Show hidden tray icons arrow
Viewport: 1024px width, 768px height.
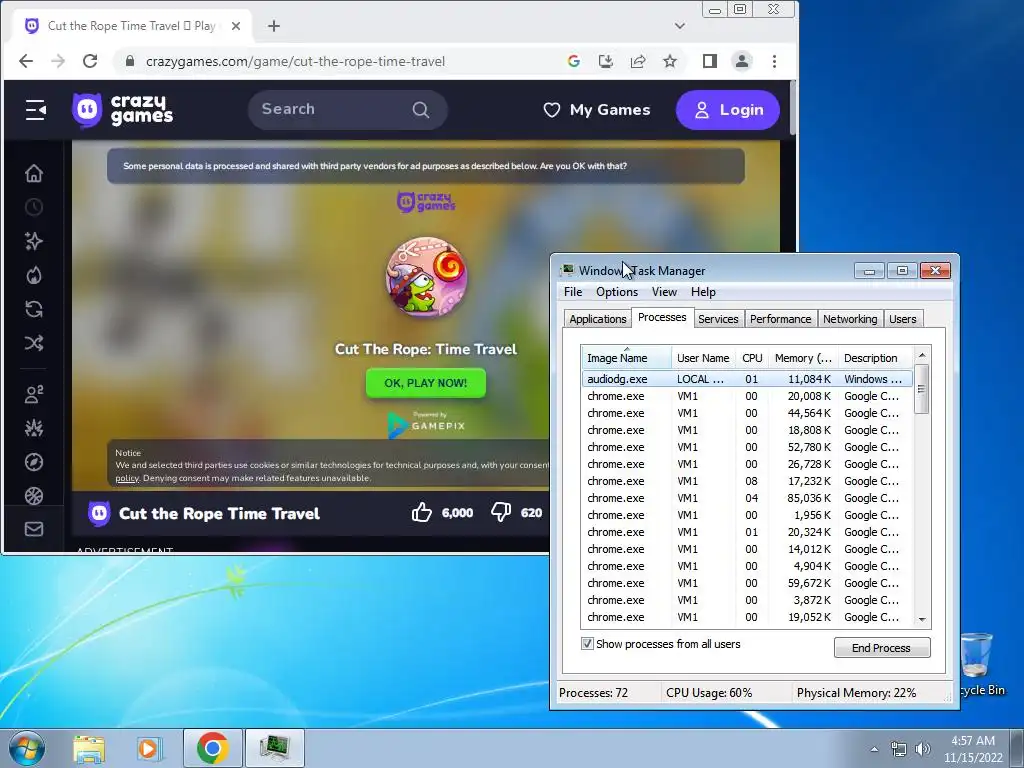pyautogui.click(x=874, y=749)
